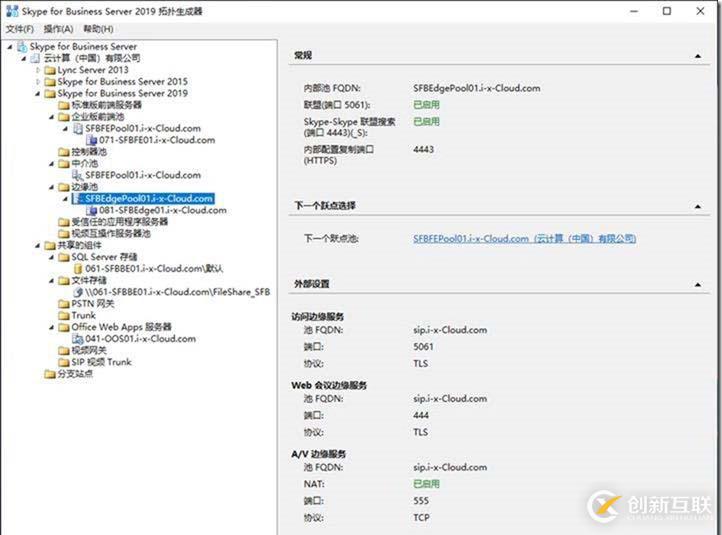Screen dimensions: 722x535
Task: Click the 控制器池 folder icon
Action: (x=64, y=152)
